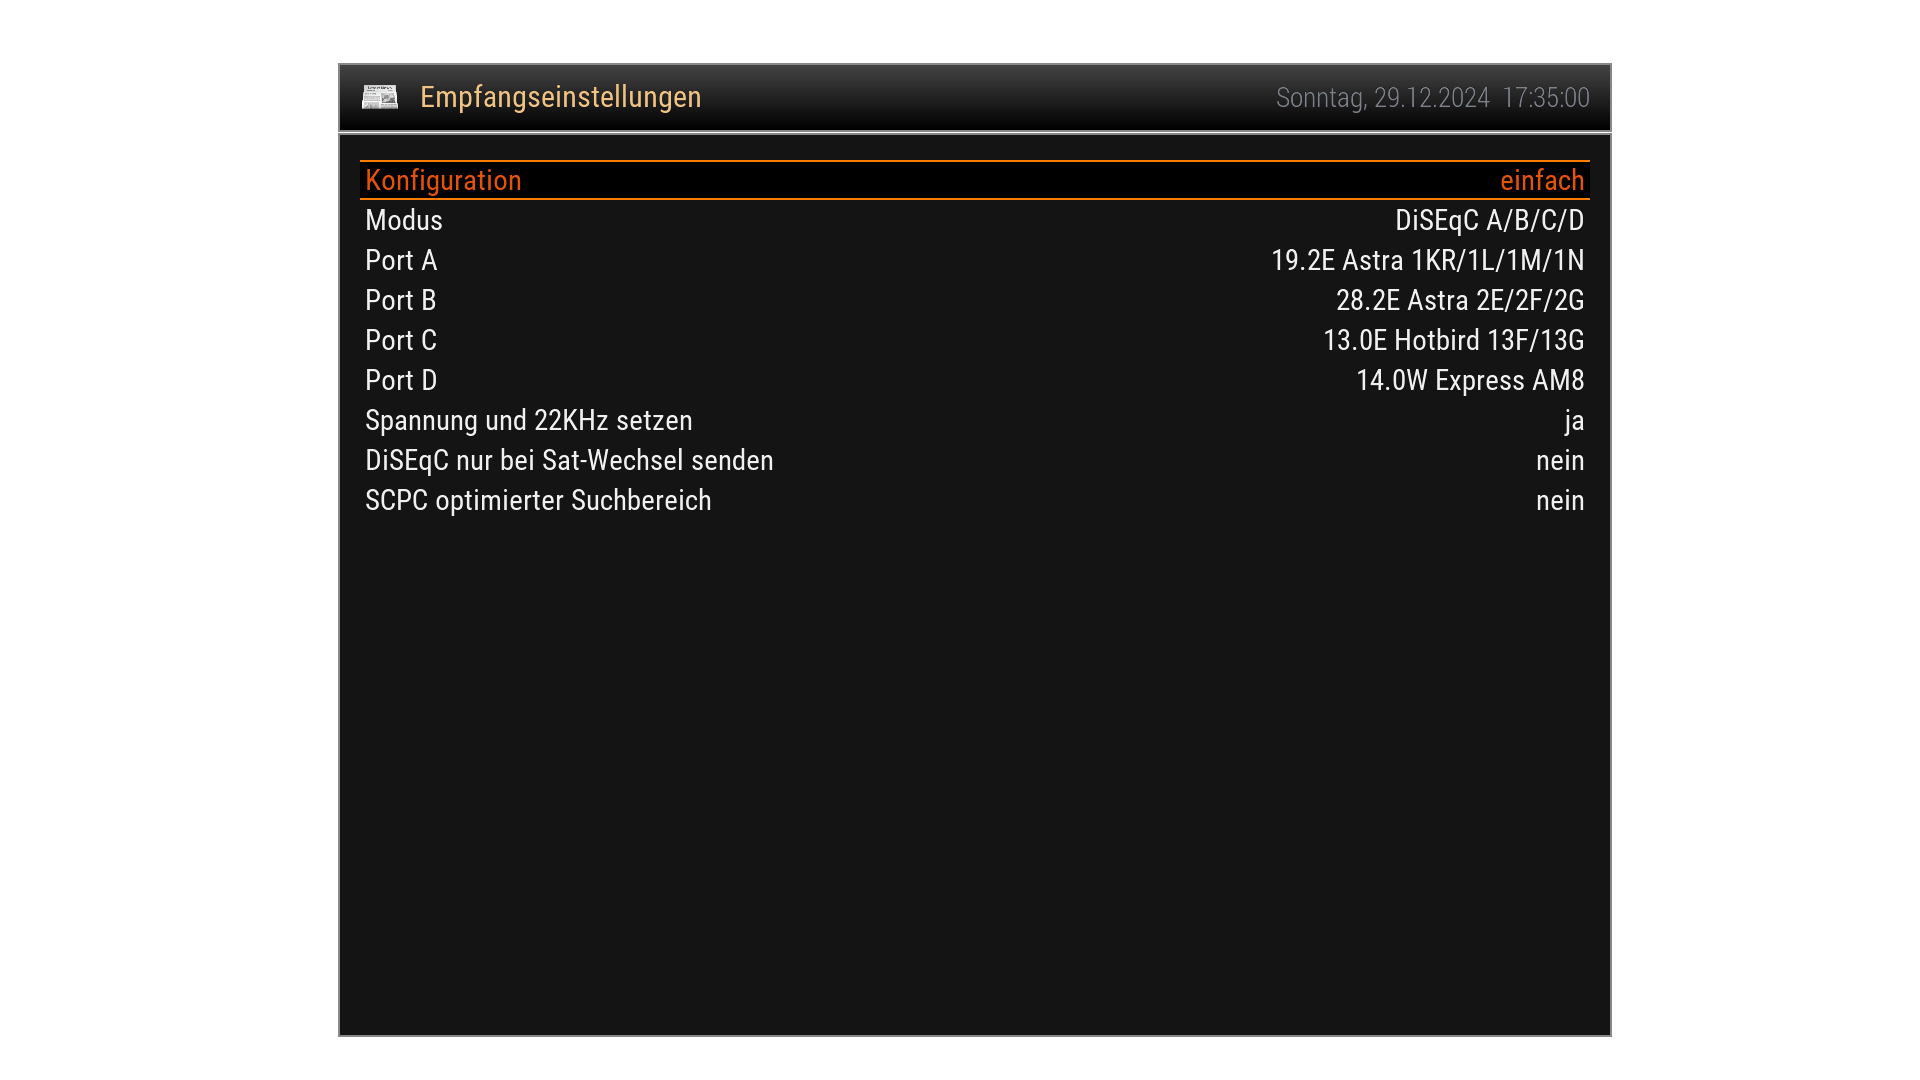Select the Port A entry
This screenshot has height=1080, width=1920.
(x=975, y=260)
